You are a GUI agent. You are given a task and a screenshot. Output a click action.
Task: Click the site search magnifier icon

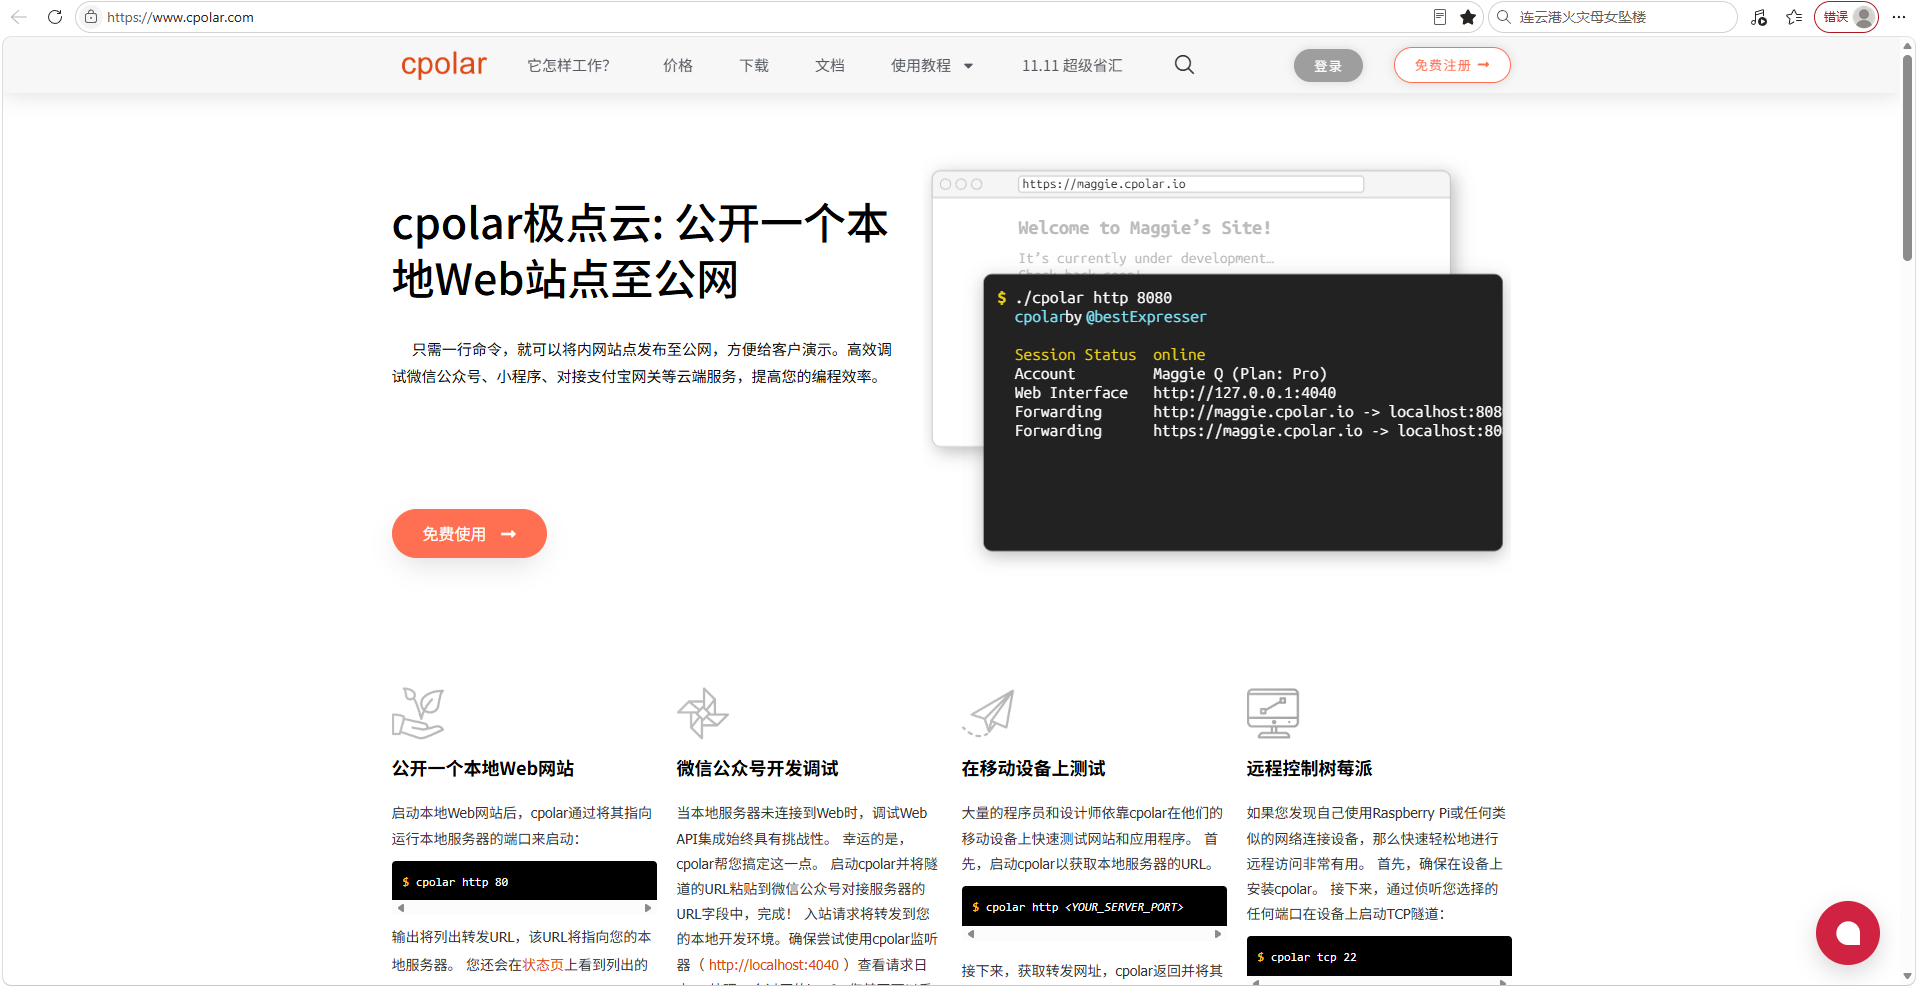pos(1184,65)
